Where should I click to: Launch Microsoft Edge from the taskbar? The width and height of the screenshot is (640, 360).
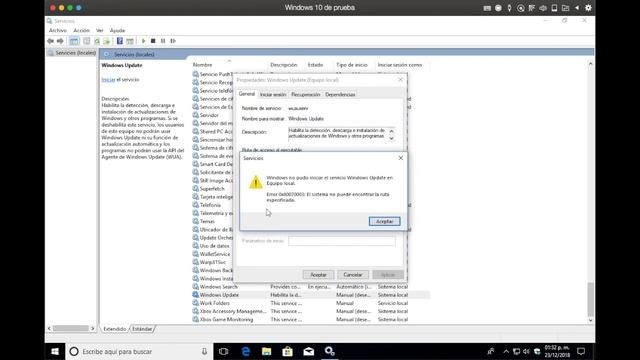246,351
